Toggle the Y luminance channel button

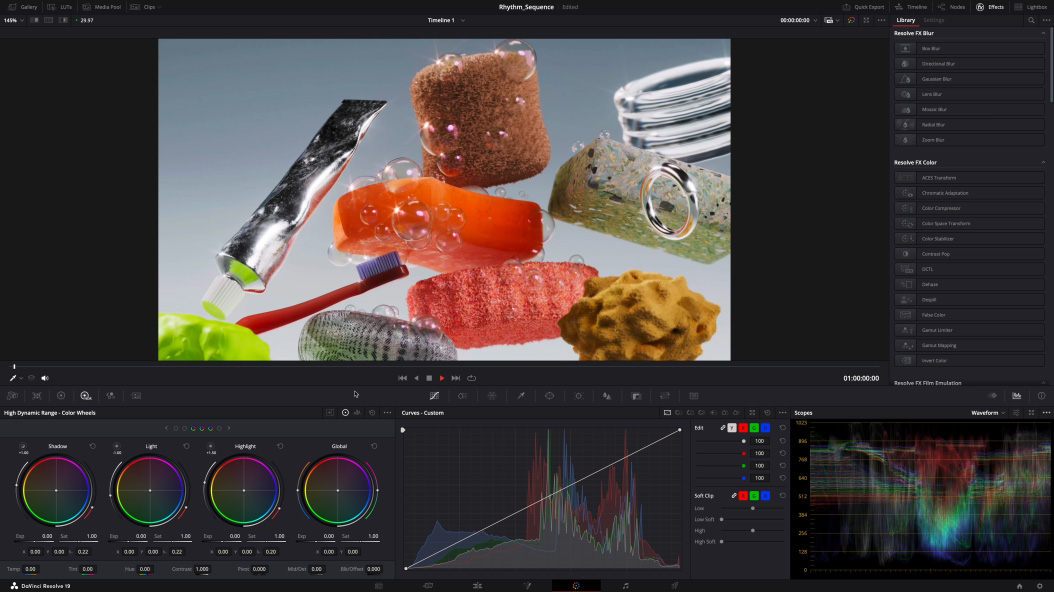(731, 428)
